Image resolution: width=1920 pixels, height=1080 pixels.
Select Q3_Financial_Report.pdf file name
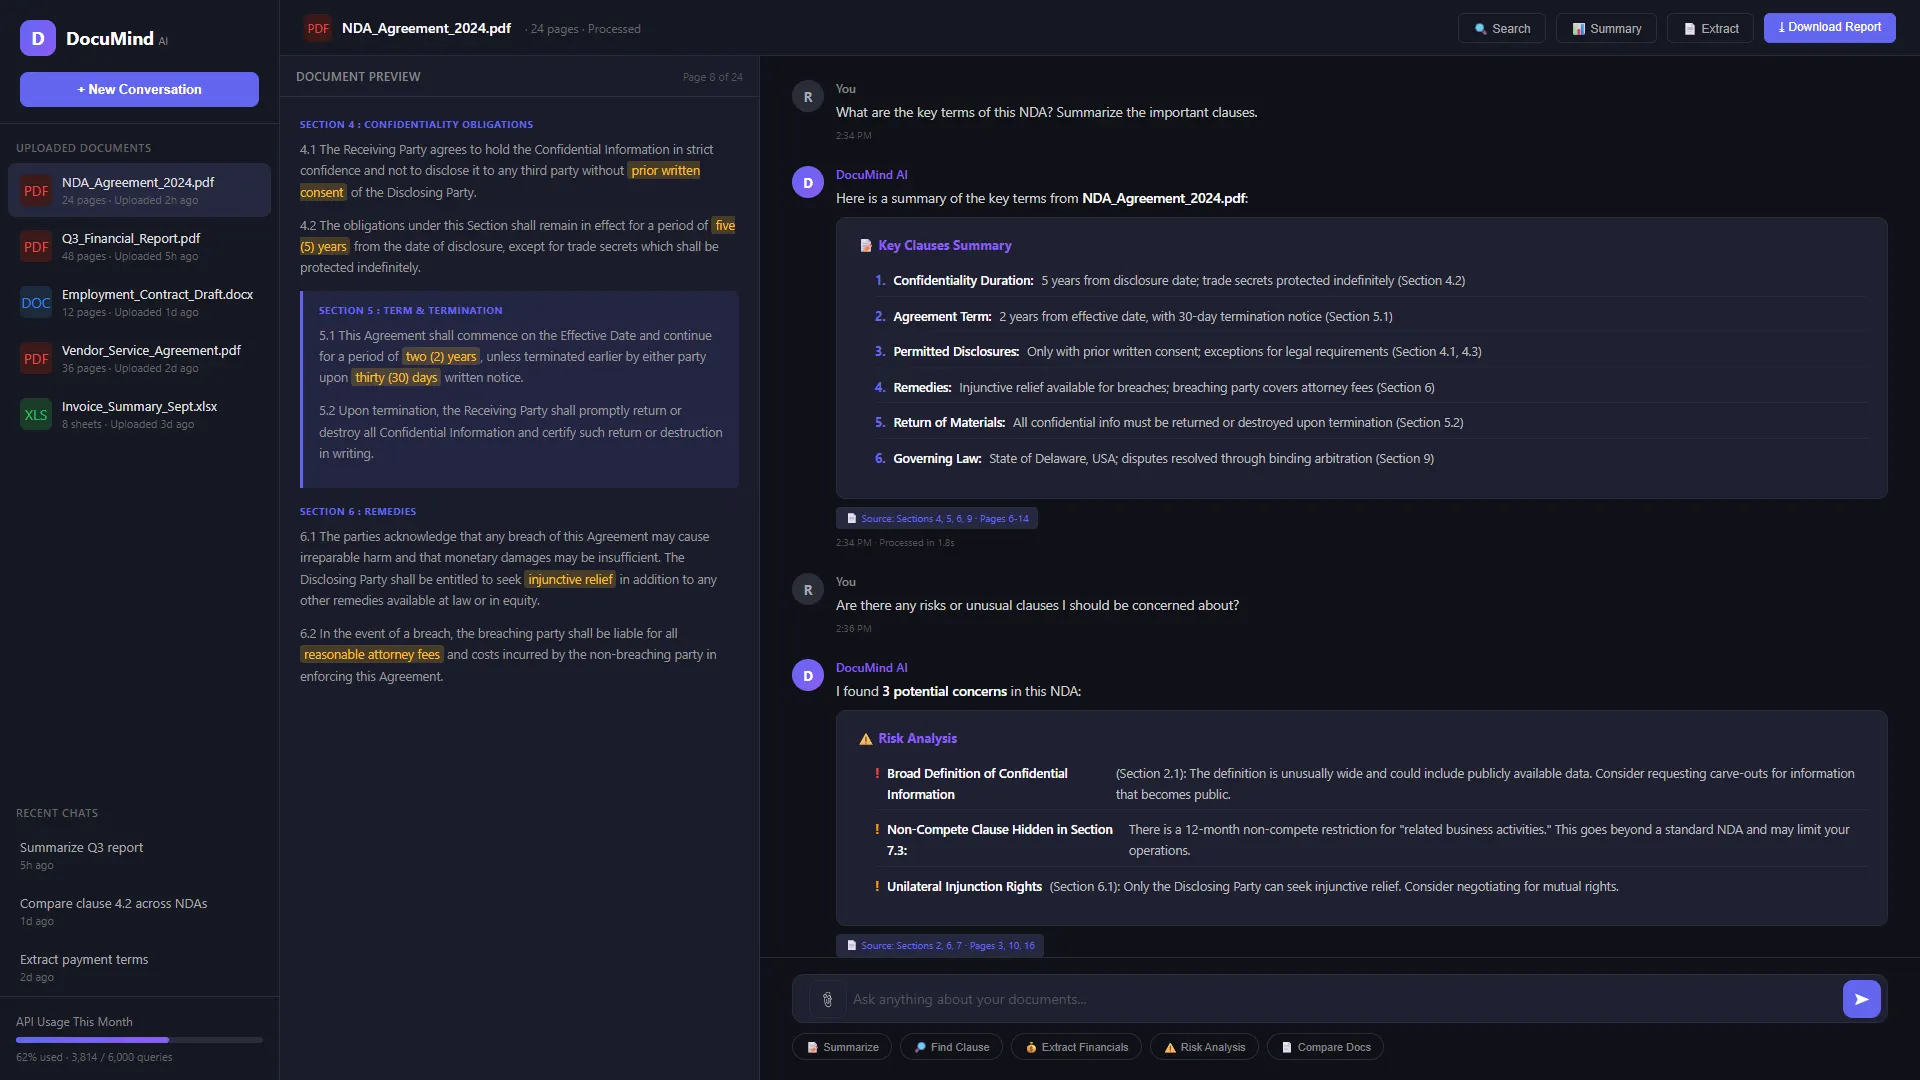pyautogui.click(x=131, y=239)
